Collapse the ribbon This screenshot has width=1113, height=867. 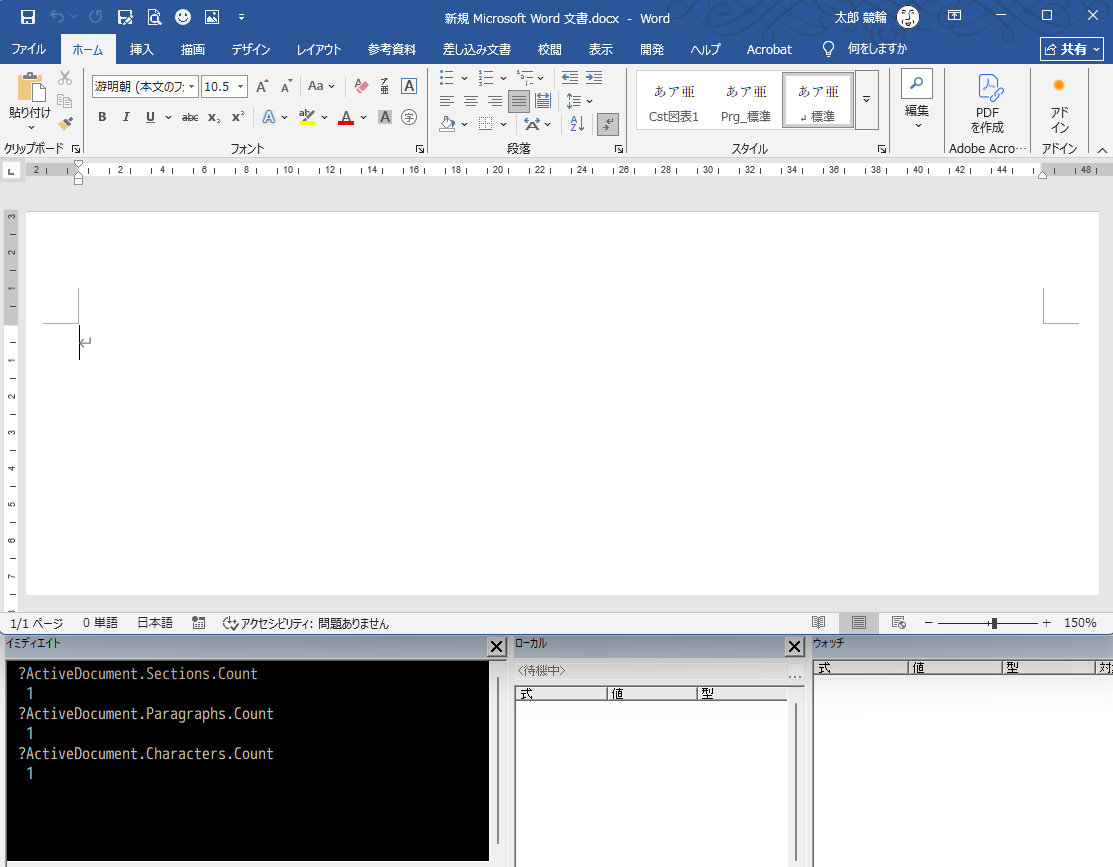point(1102,150)
